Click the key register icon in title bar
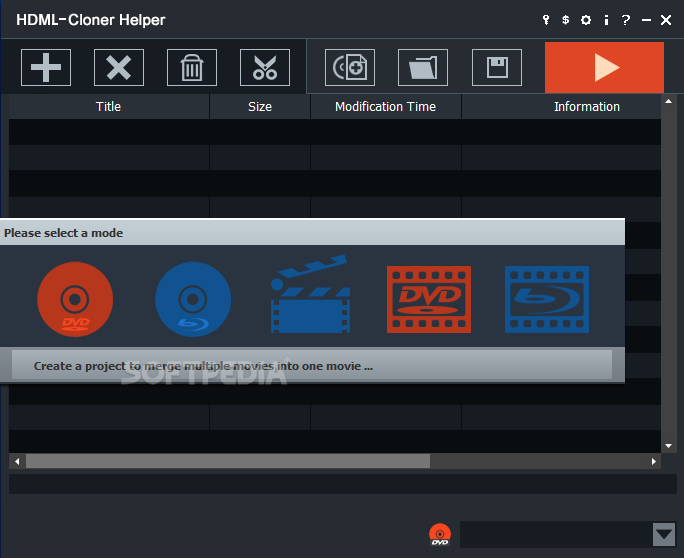This screenshot has width=684, height=558. pyautogui.click(x=546, y=20)
